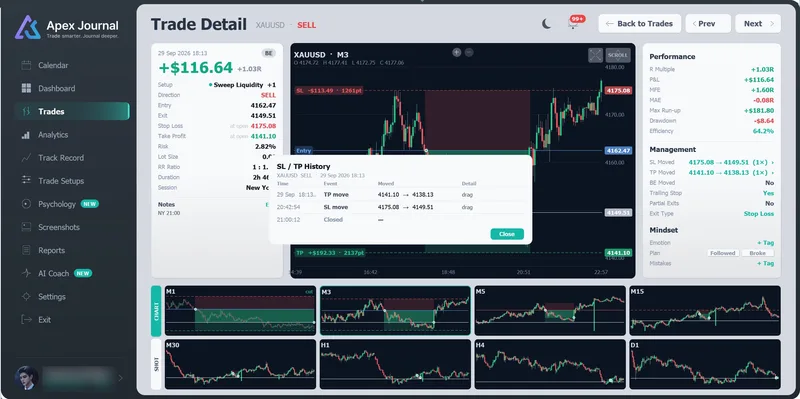This screenshot has width=800, height=399.
Task: Mark Plan as Followed
Action: (722, 253)
